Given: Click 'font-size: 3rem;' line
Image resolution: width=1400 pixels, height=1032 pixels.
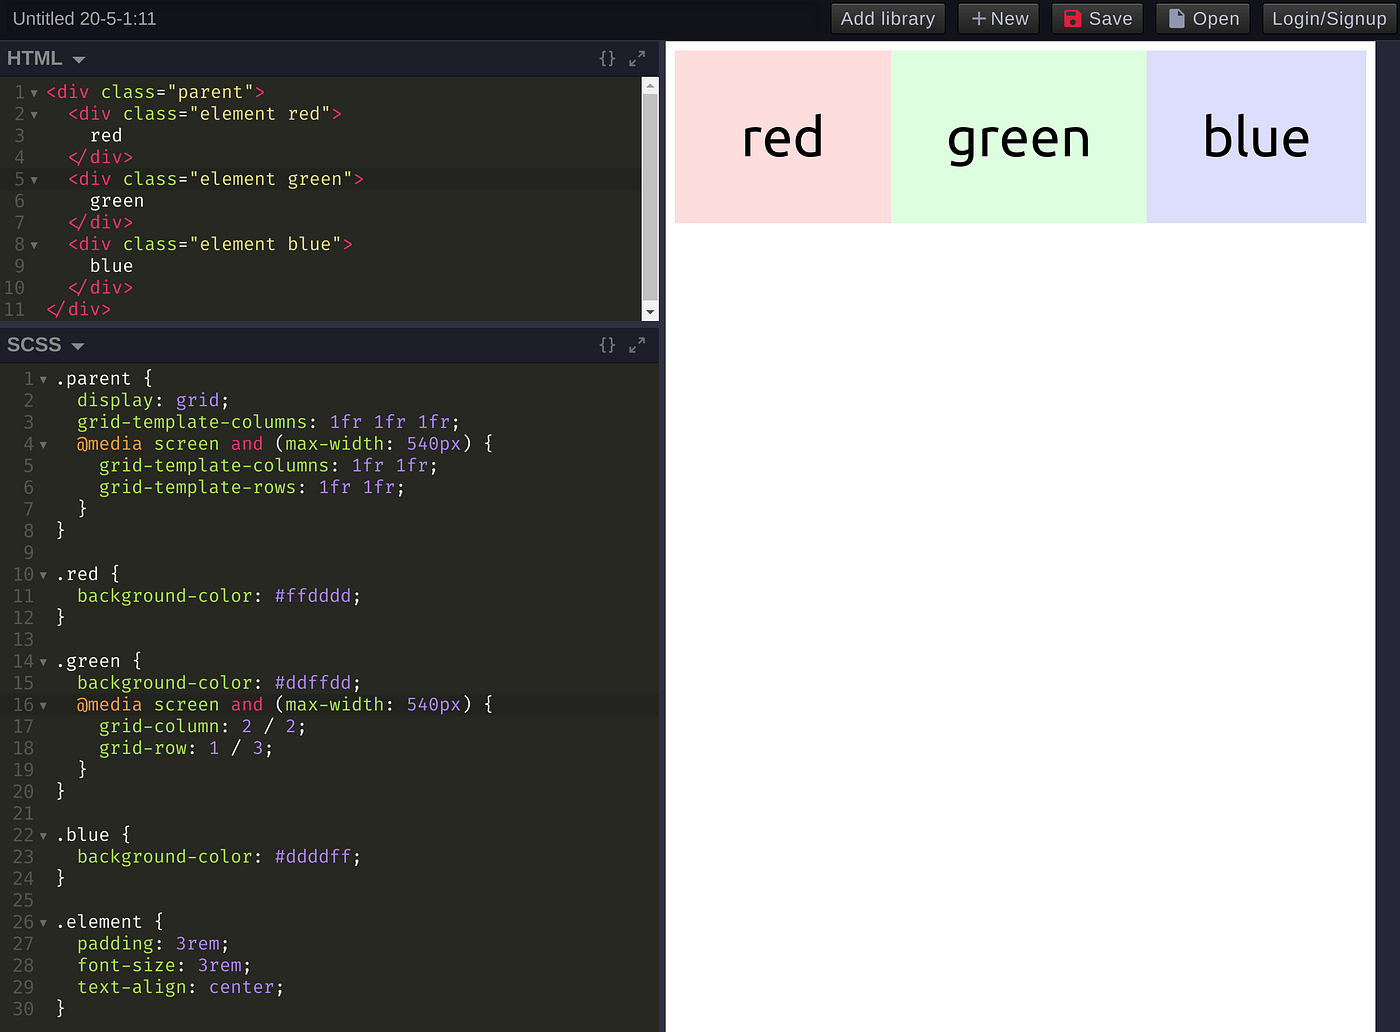Looking at the screenshot, I should pos(164,966).
